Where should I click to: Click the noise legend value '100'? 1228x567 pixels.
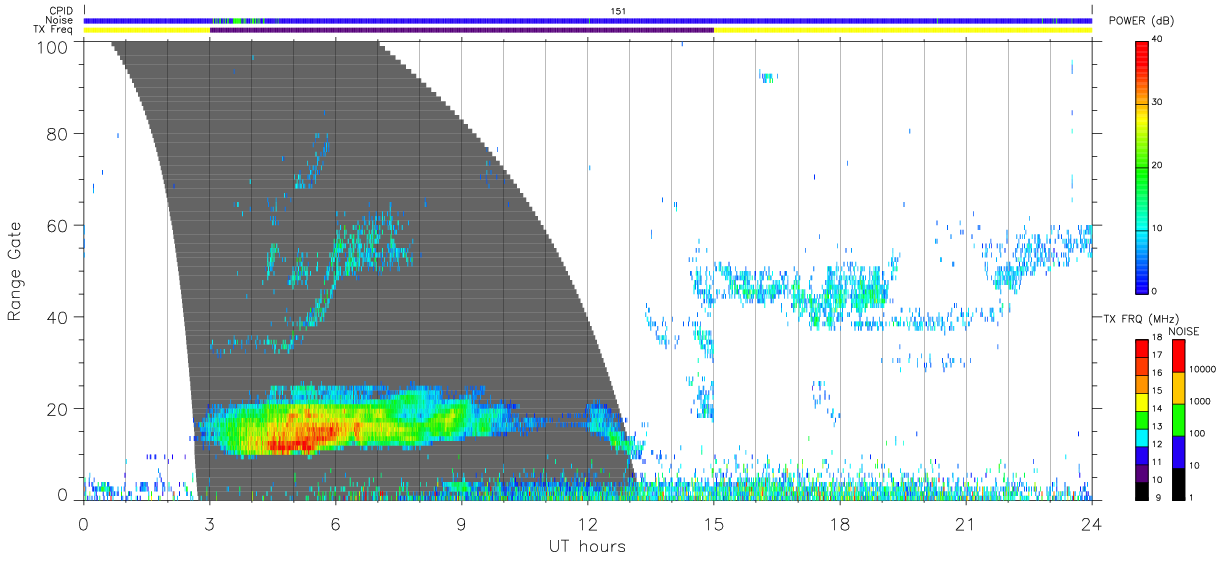point(1197,433)
